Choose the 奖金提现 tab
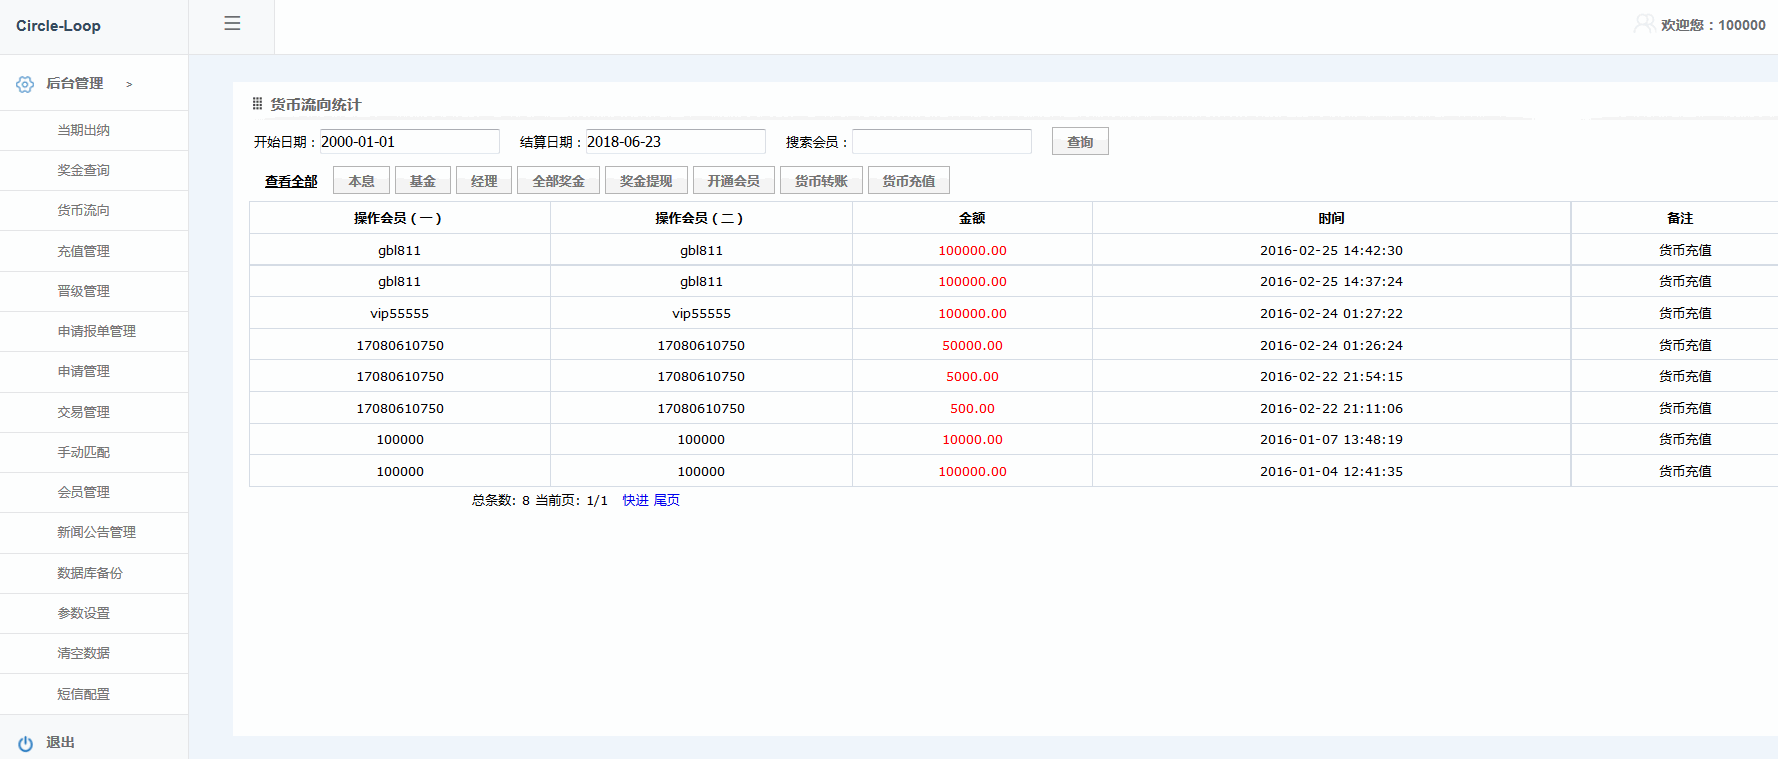Image resolution: width=1778 pixels, height=759 pixels. click(646, 181)
